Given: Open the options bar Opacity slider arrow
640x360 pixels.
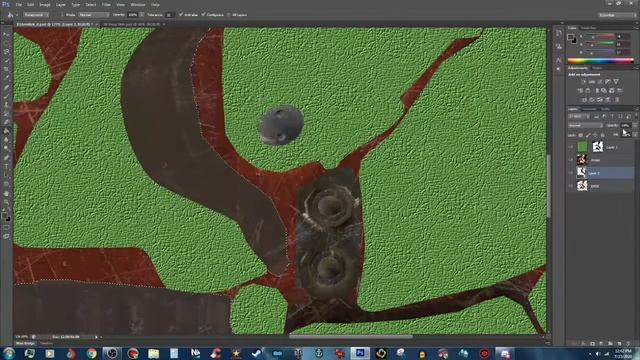Looking at the screenshot, I should [x=142, y=15].
